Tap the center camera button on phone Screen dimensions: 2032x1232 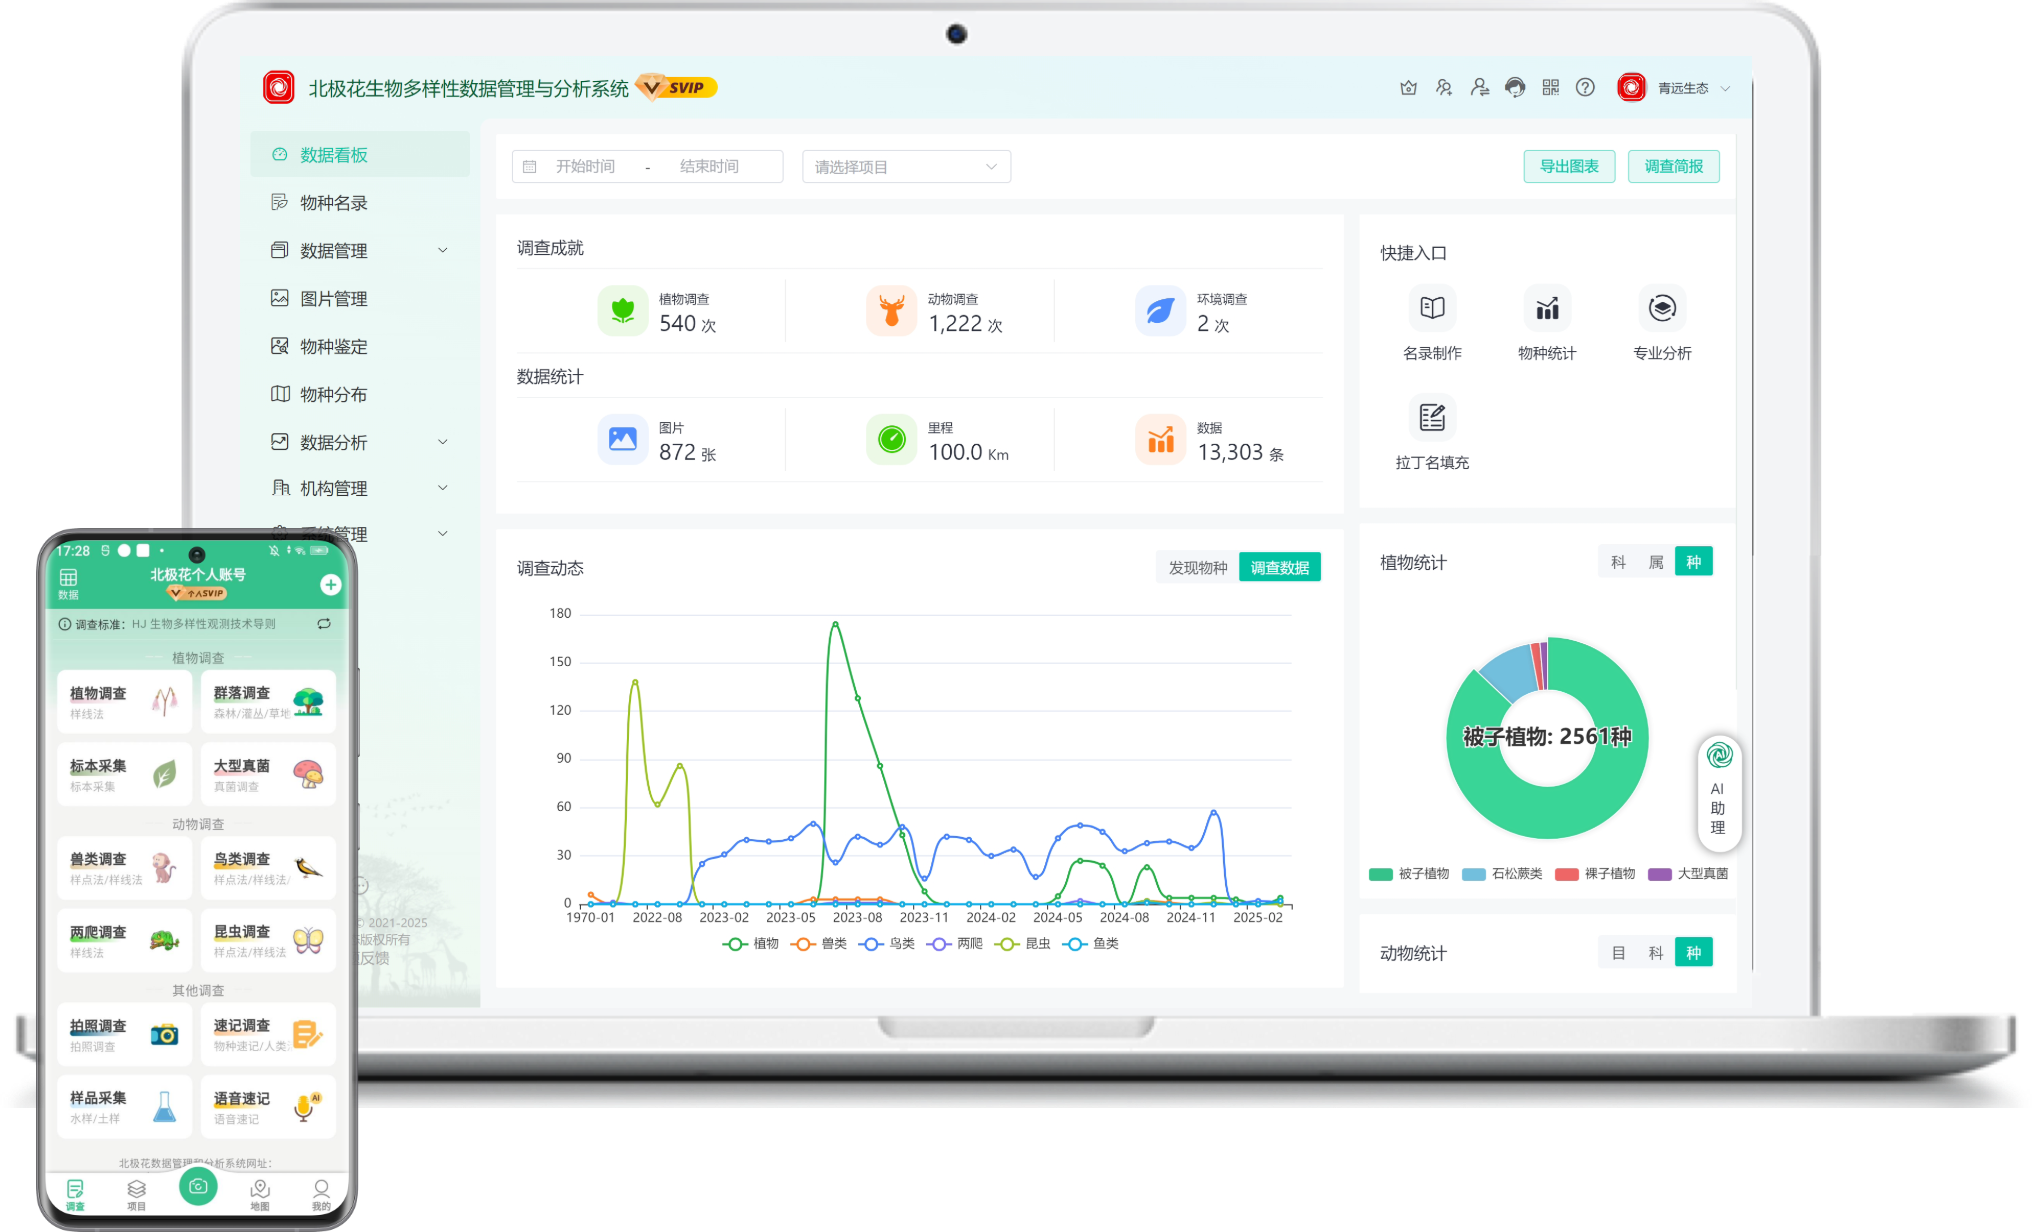coord(198,1186)
